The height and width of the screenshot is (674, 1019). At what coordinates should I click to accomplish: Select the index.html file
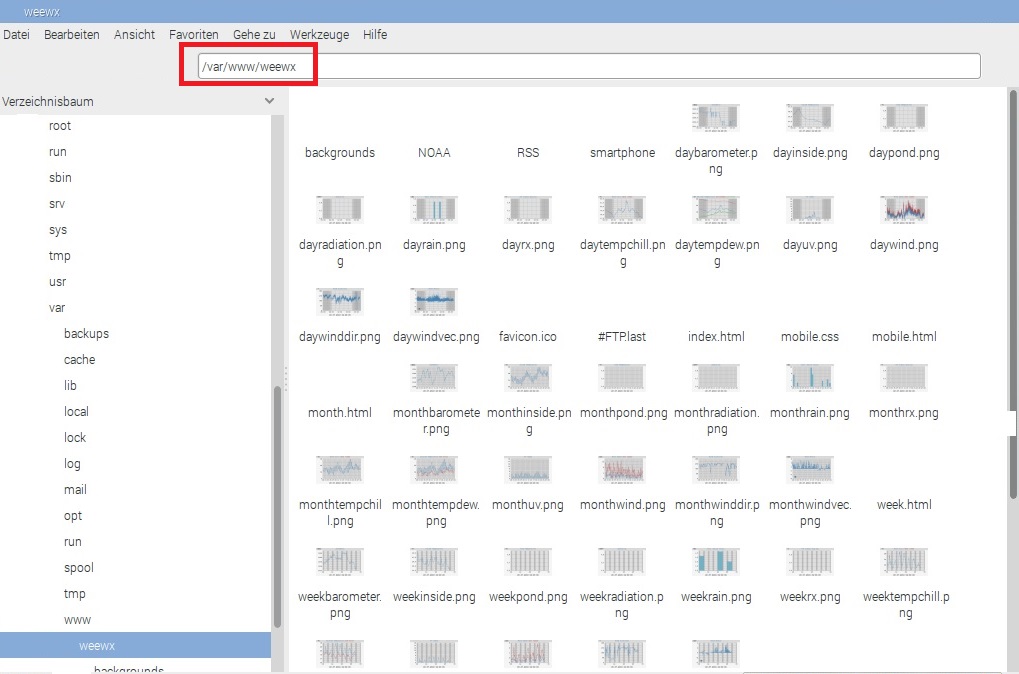pyautogui.click(x=716, y=337)
